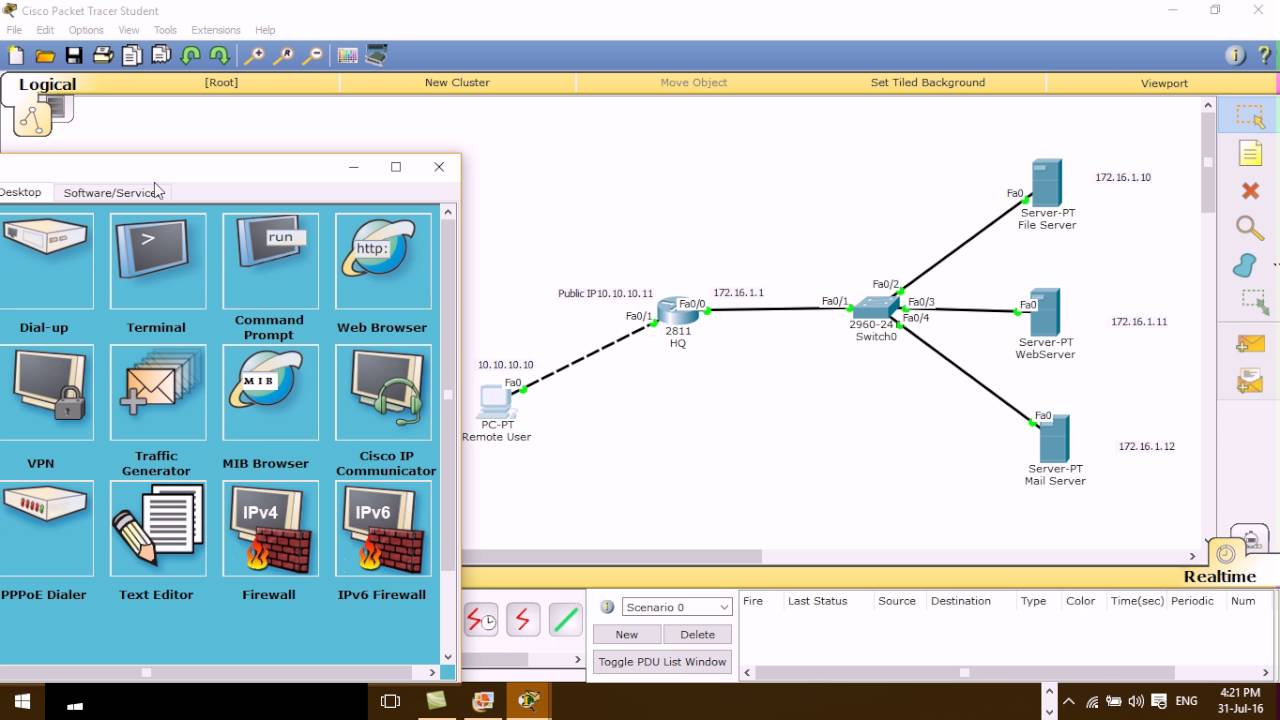Click Set Tiled Background
Image resolution: width=1280 pixels, height=720 pixels.
click(928, 83)
